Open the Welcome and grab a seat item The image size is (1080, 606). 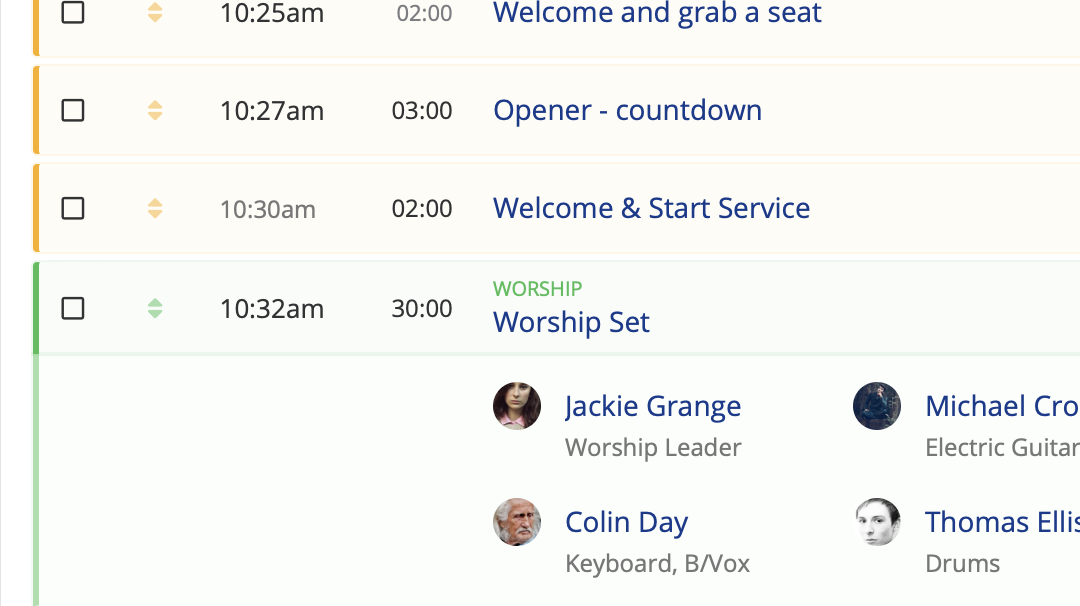(657, 13)
